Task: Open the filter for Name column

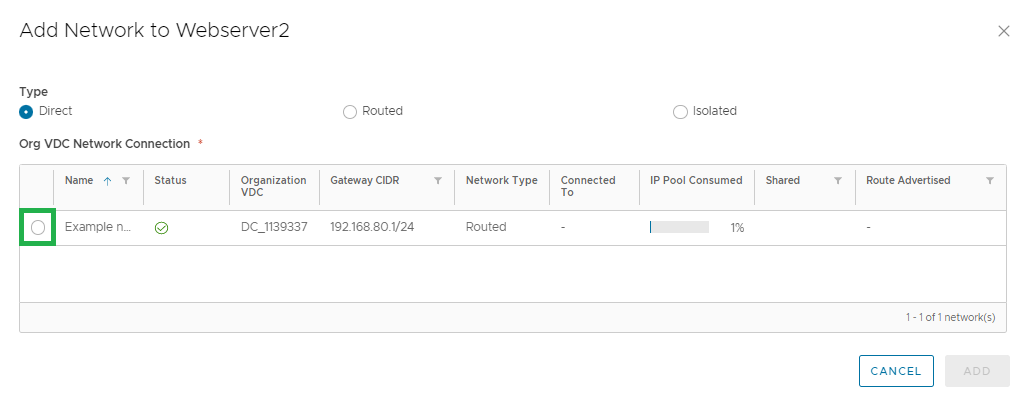Action: coord(127,181)
